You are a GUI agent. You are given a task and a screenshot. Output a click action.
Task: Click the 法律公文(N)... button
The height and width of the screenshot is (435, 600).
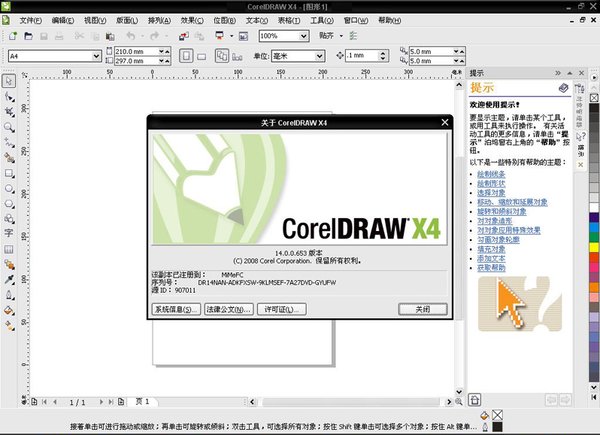[229, 309]
